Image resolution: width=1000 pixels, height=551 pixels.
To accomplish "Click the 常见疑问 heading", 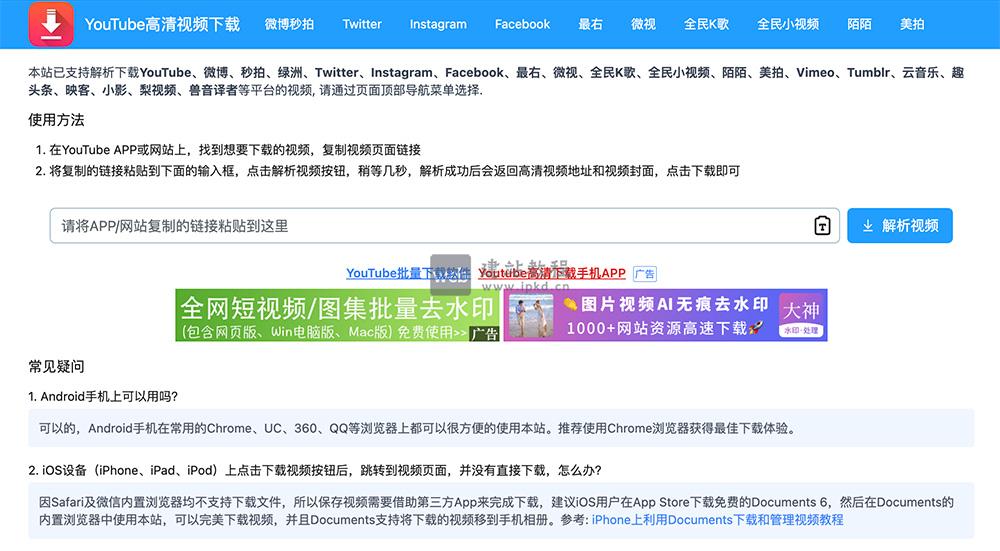I will [56, 367].
